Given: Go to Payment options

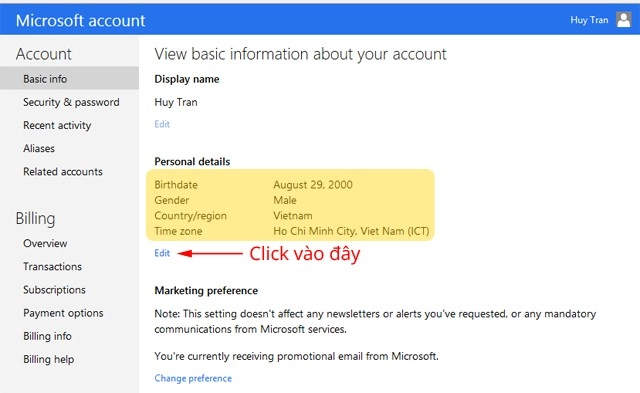Looking at the screenshot, I should tap(63, 313).
